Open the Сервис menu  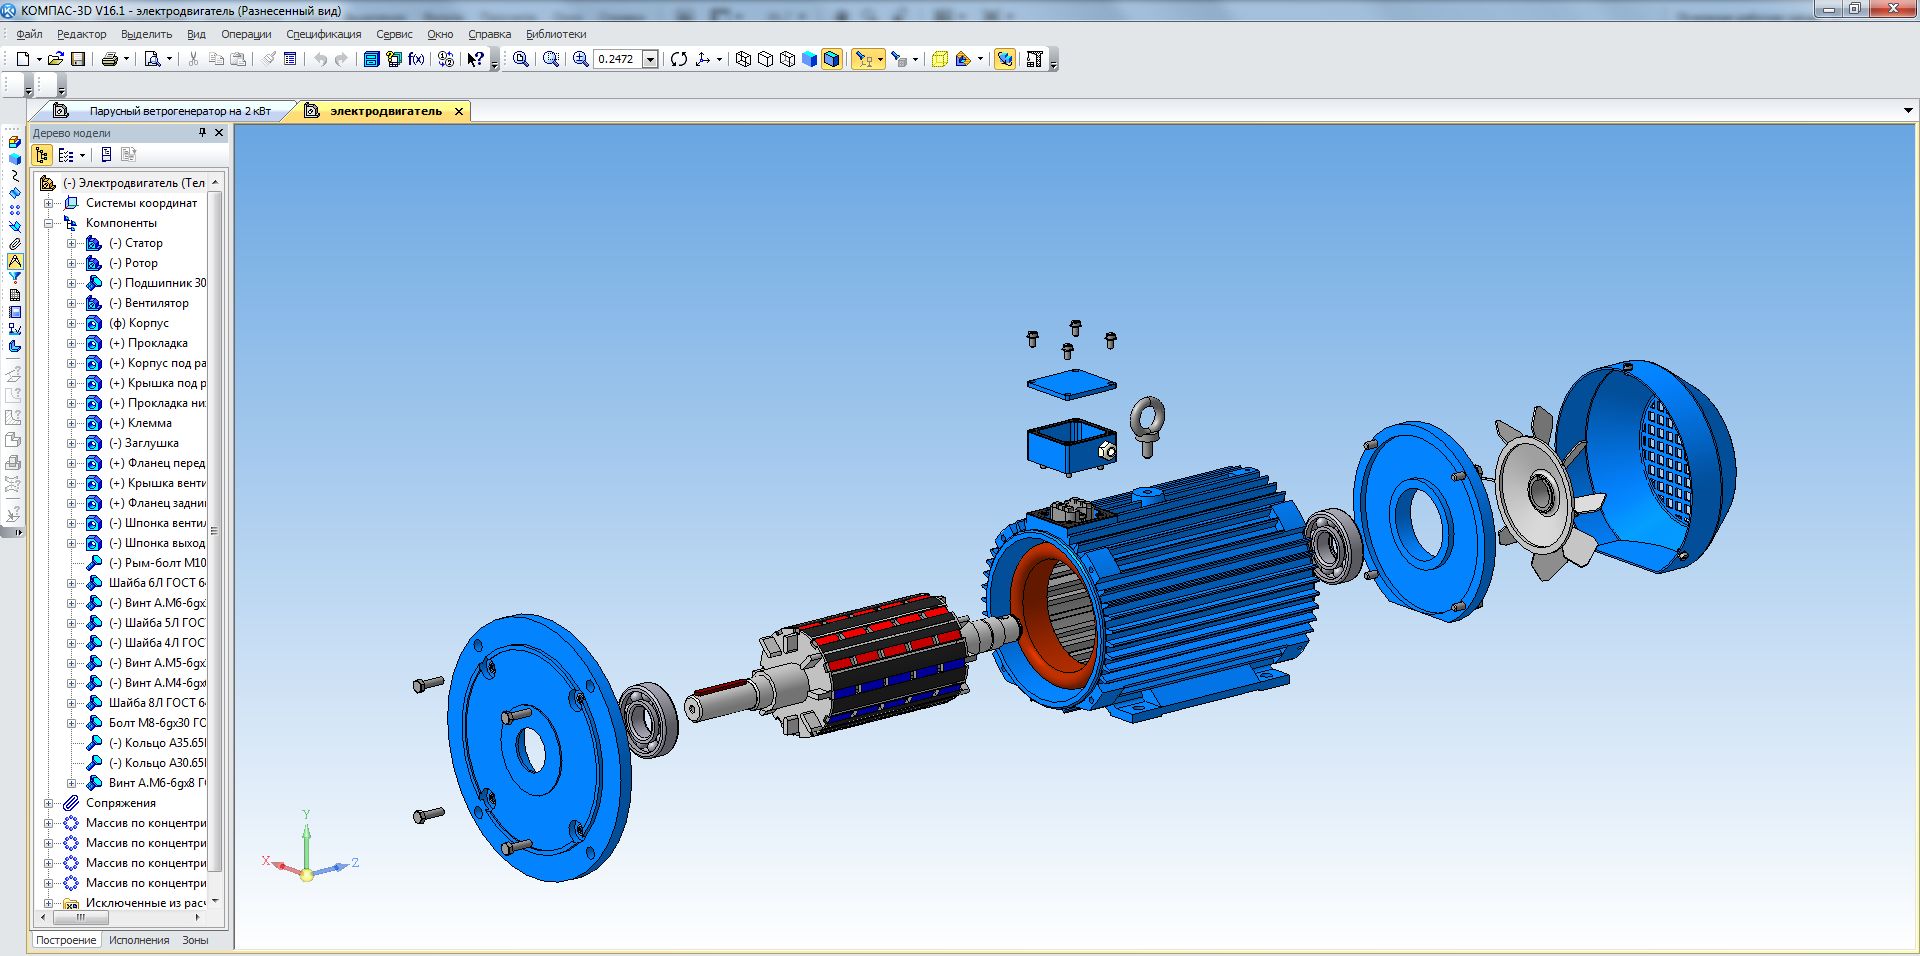tap(394, 34)
